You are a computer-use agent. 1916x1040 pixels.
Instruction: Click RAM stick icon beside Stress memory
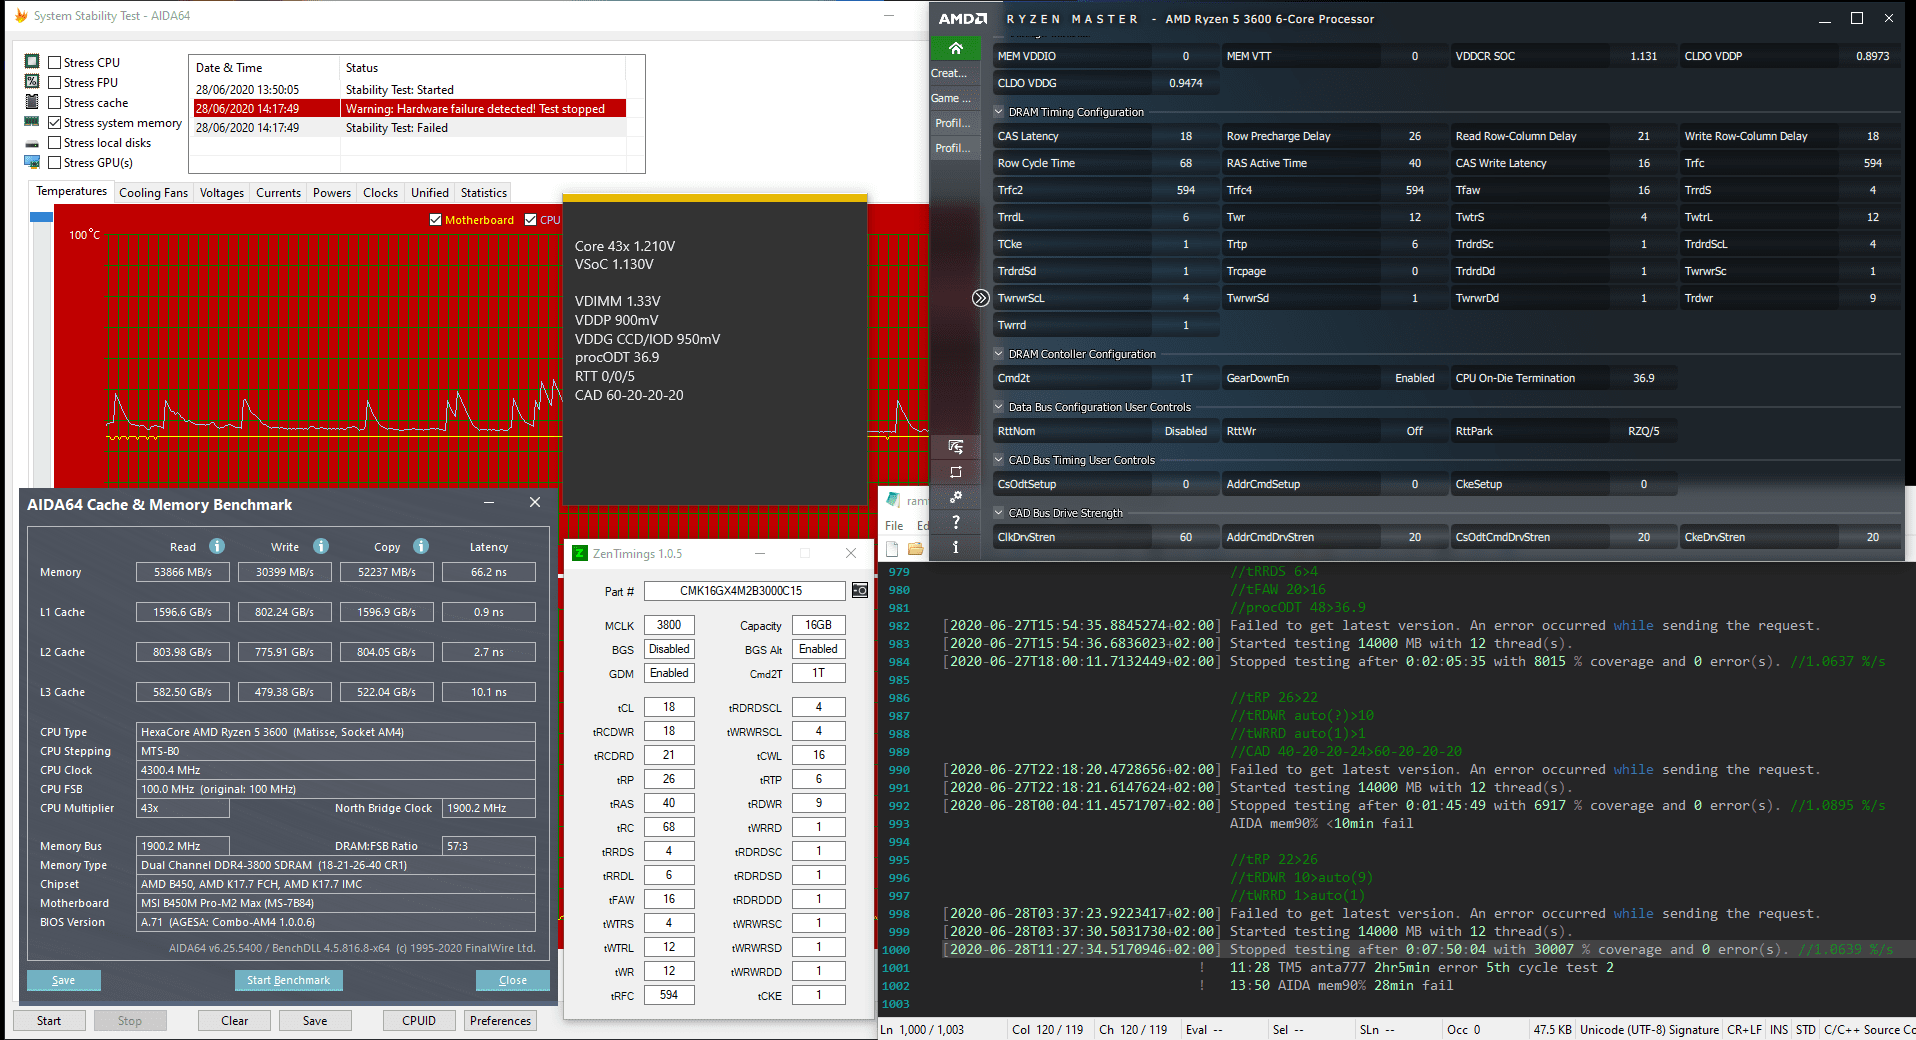(32, 122)
